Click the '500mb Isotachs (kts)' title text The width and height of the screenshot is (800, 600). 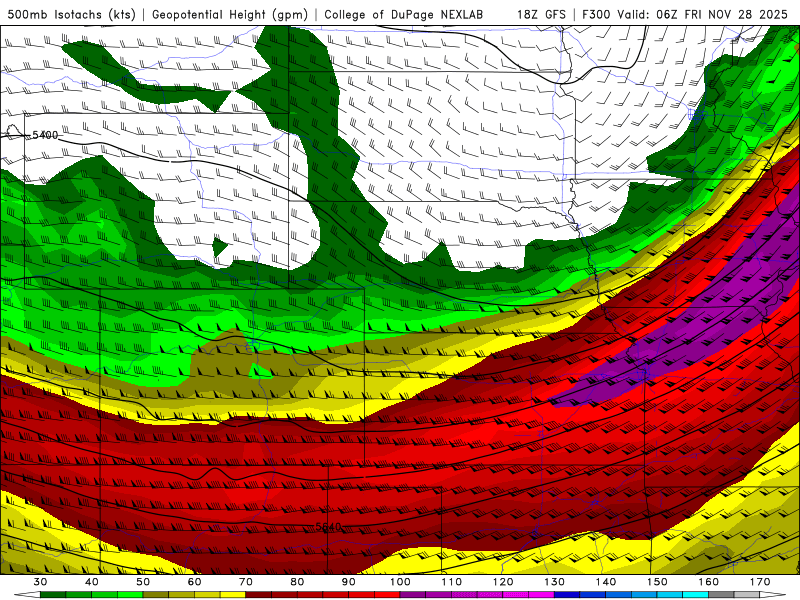pyautogui.click(x=71, y=14)
